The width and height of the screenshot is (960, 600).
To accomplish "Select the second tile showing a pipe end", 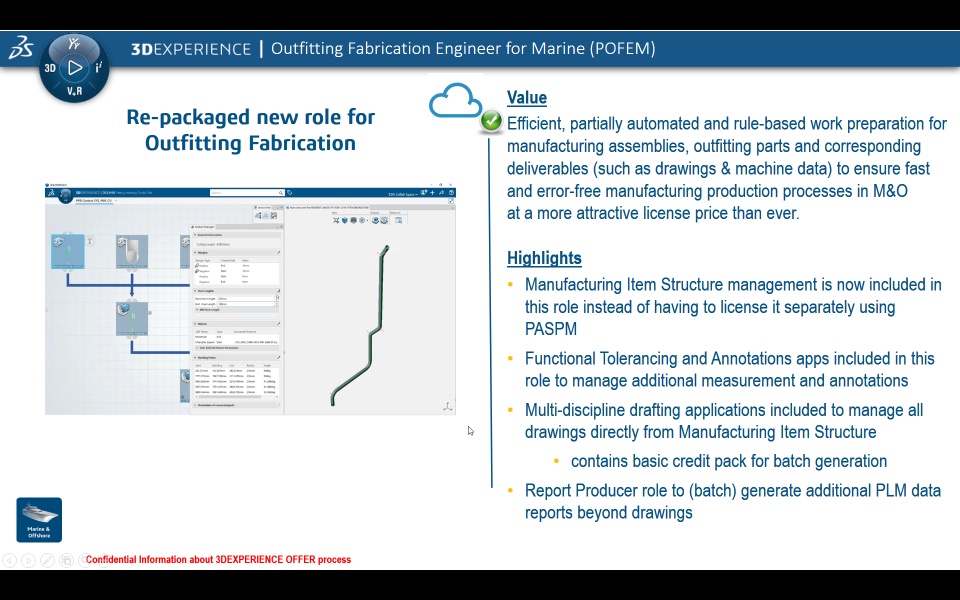I will pos(132,252).
